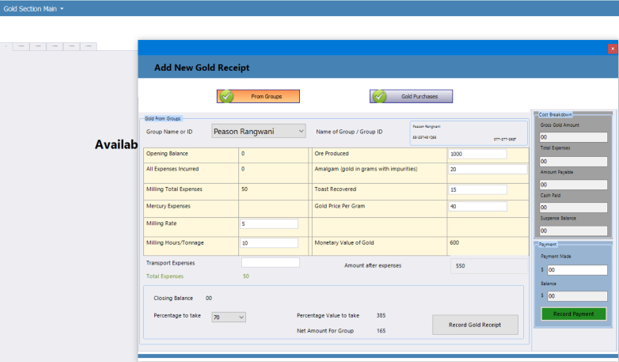
Task: Click the Name of Group / Group ID box
Action: click(469, 133)
